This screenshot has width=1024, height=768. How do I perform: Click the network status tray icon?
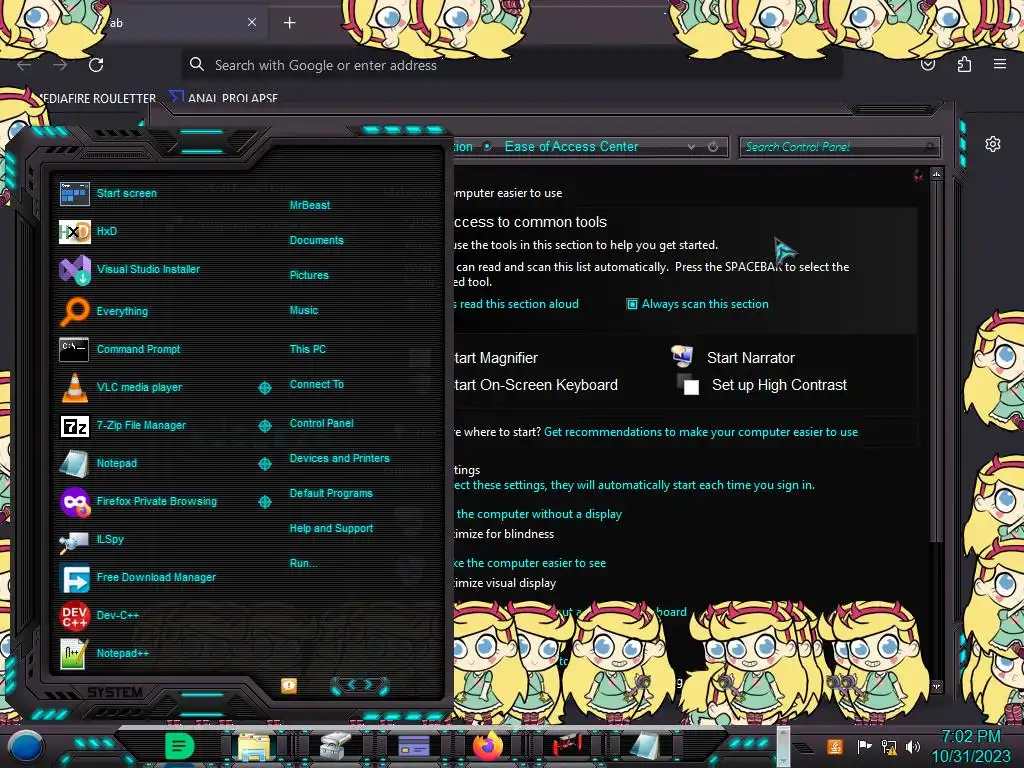coord(889,746)
